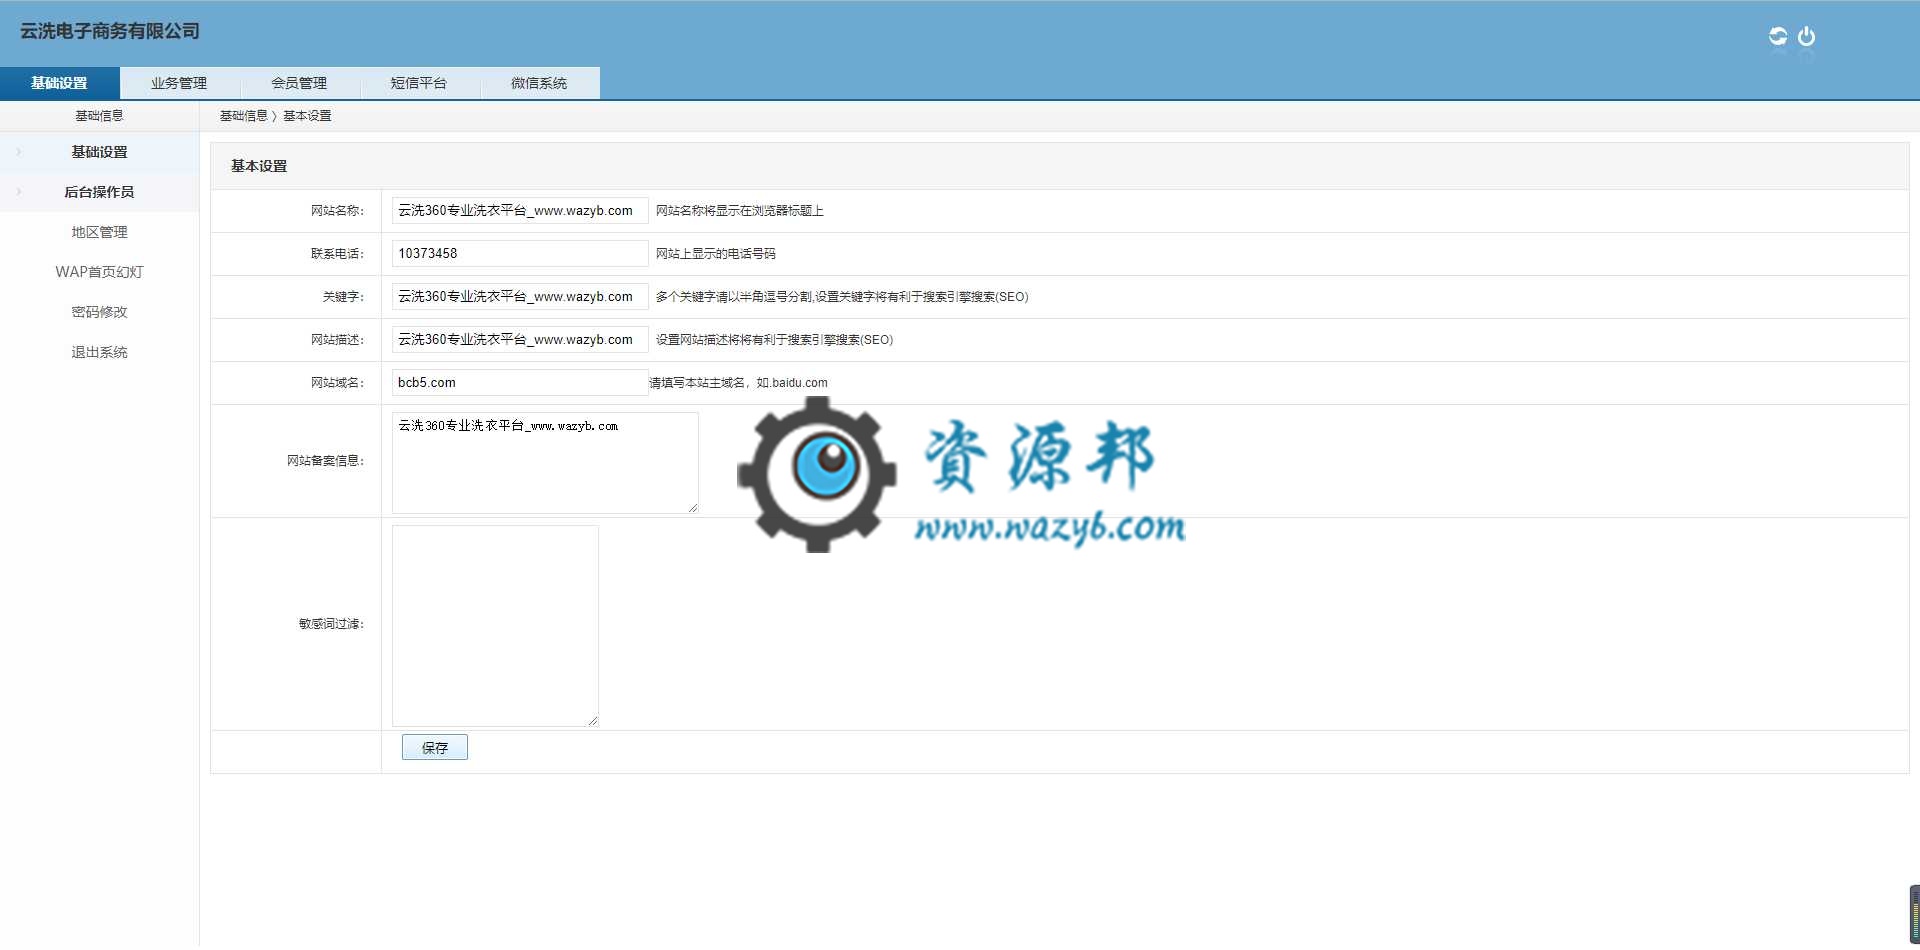1920x950 pixels.
Task: Click the 敏感词过滤 label
Action: [x=332, y=624]
